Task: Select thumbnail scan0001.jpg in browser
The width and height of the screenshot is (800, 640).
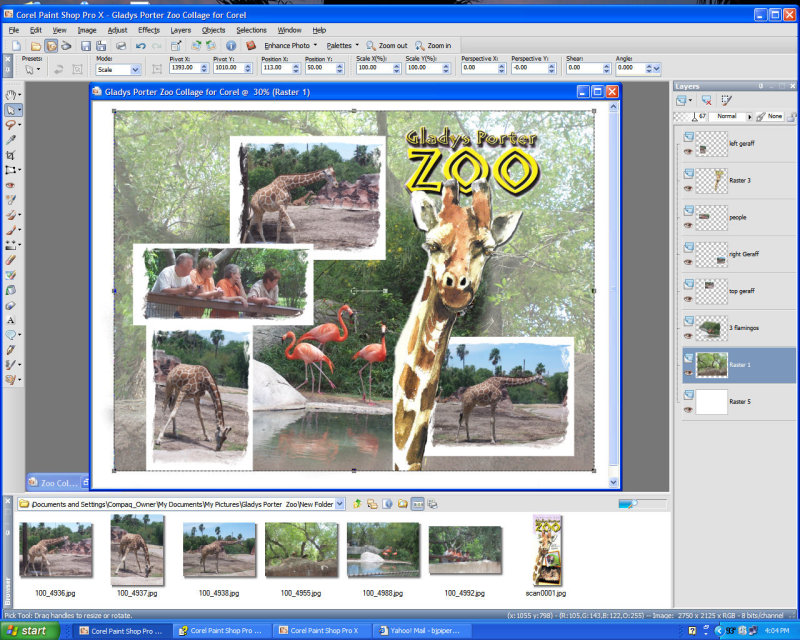Action: [547, 550]
